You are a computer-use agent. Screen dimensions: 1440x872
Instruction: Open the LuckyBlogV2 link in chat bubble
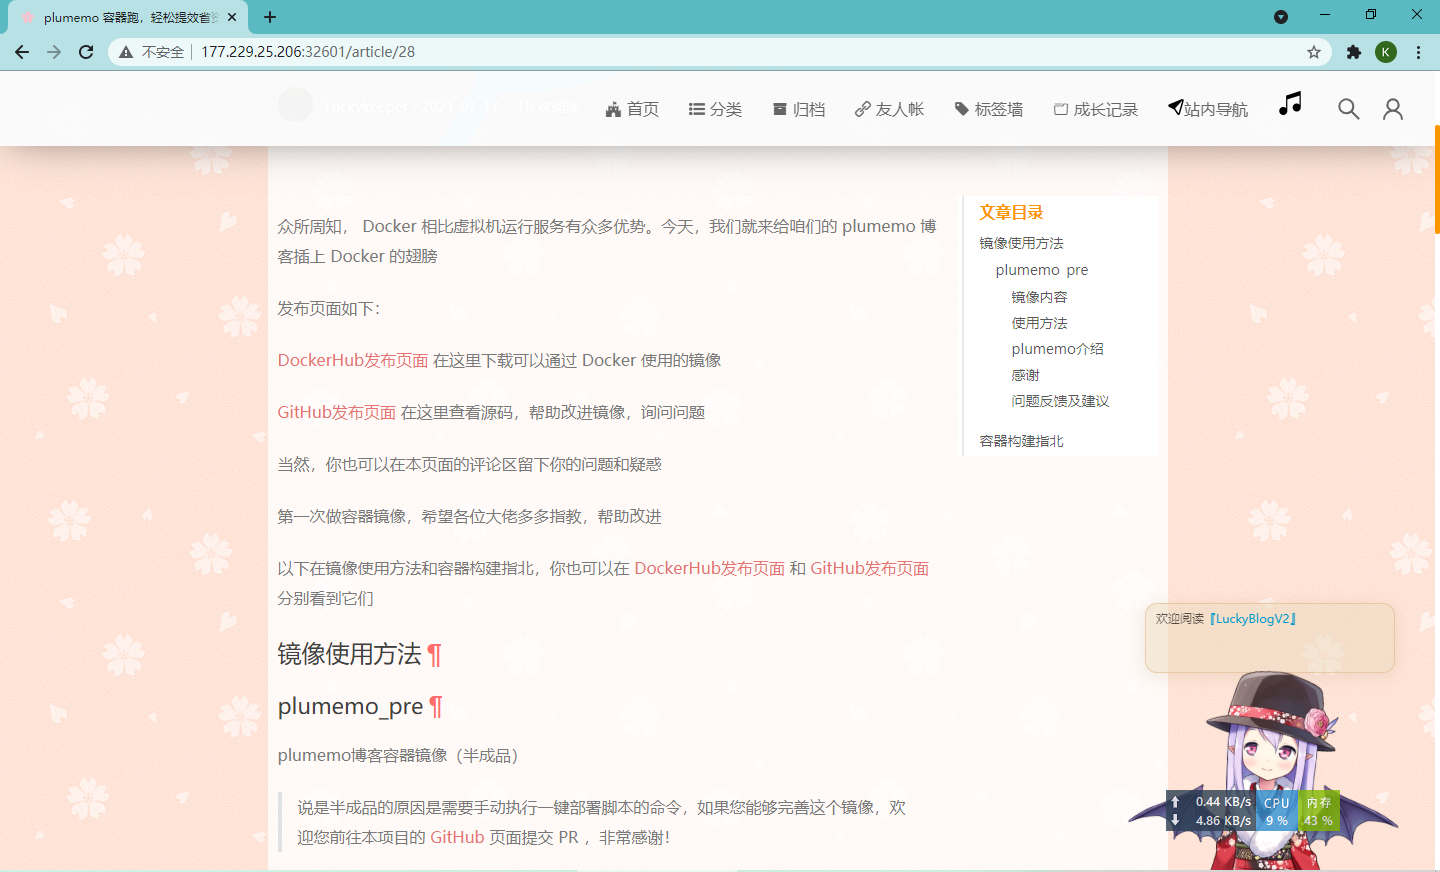(x=1254, y=619)
